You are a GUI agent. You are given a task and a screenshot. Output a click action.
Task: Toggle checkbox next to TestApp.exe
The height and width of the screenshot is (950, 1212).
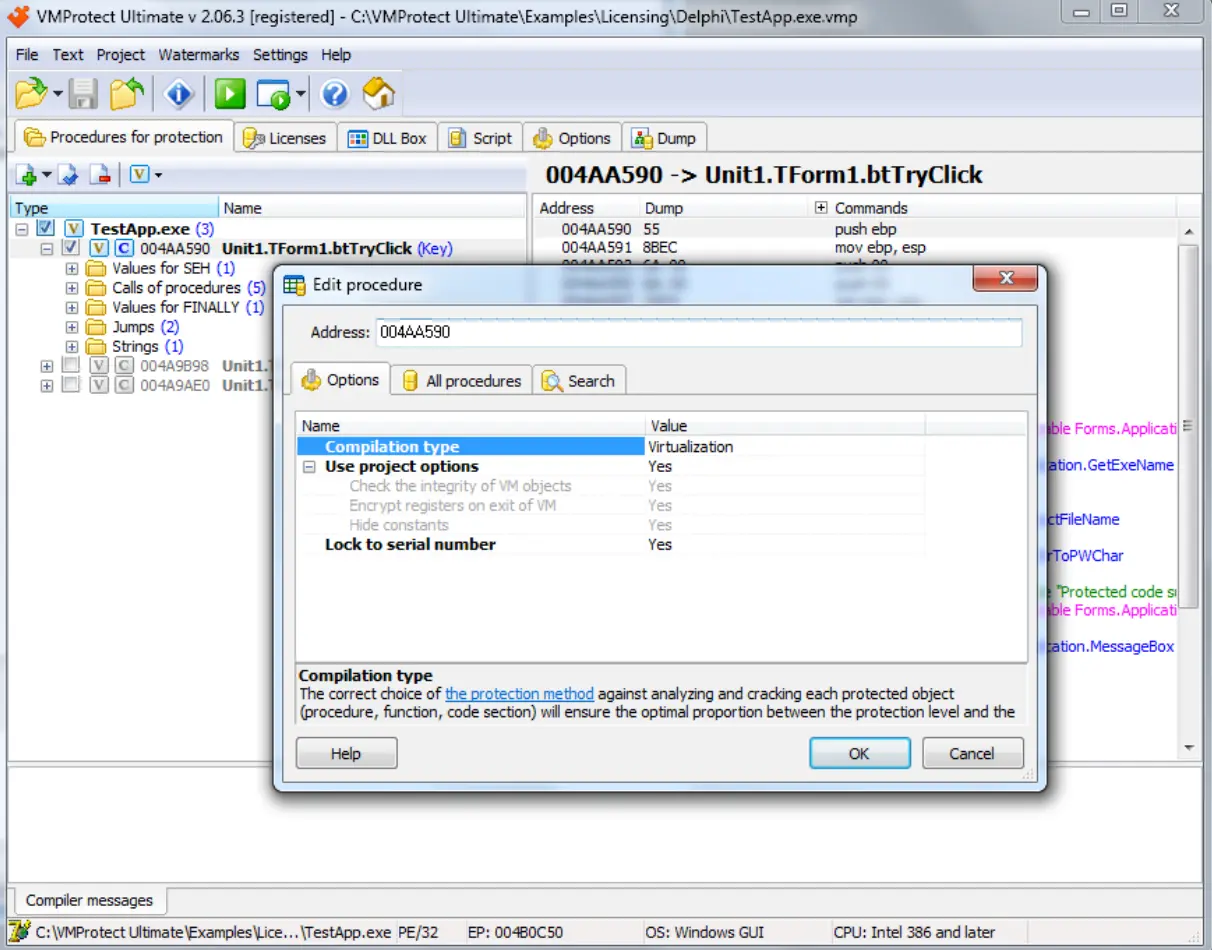click(45, 229)
